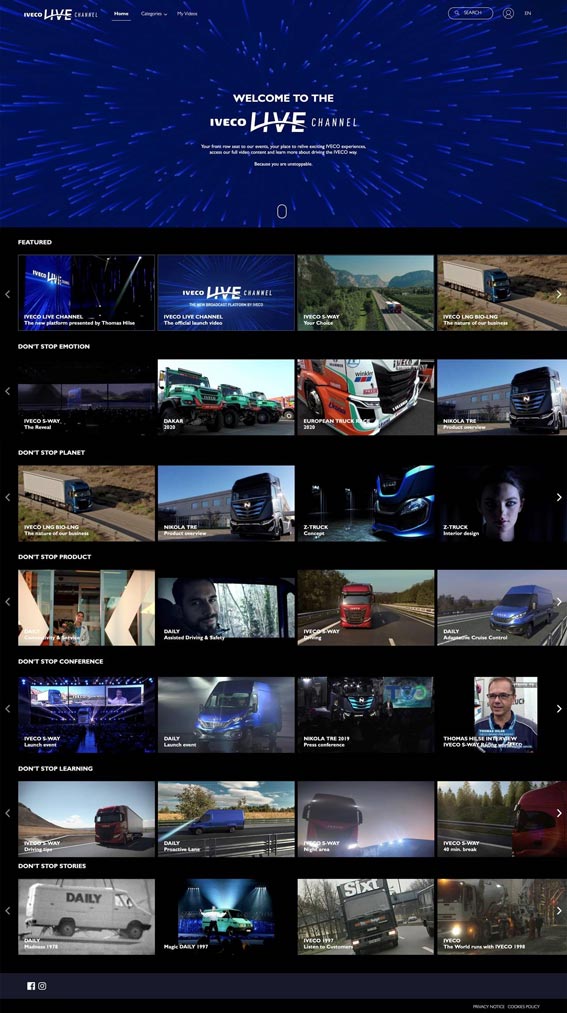Viewport: 567px width, 1013px height.
Task: Play the Z-TRUCK Interior design video
Action: coord(502,503)
